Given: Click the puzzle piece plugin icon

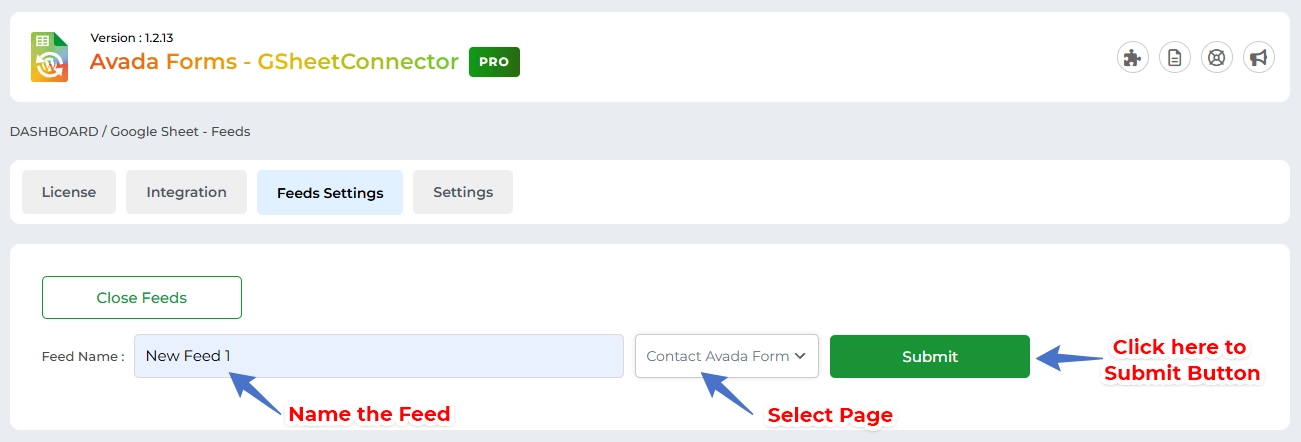Looking at the screenshot, I should coord(1132,58).
